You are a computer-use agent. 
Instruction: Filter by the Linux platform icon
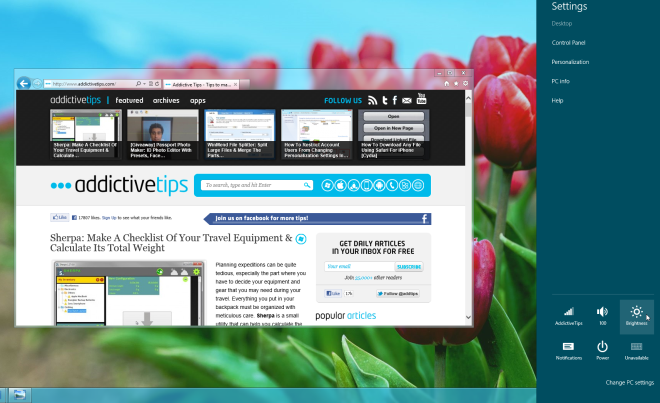pyautogui.click(x=353, y=185)
